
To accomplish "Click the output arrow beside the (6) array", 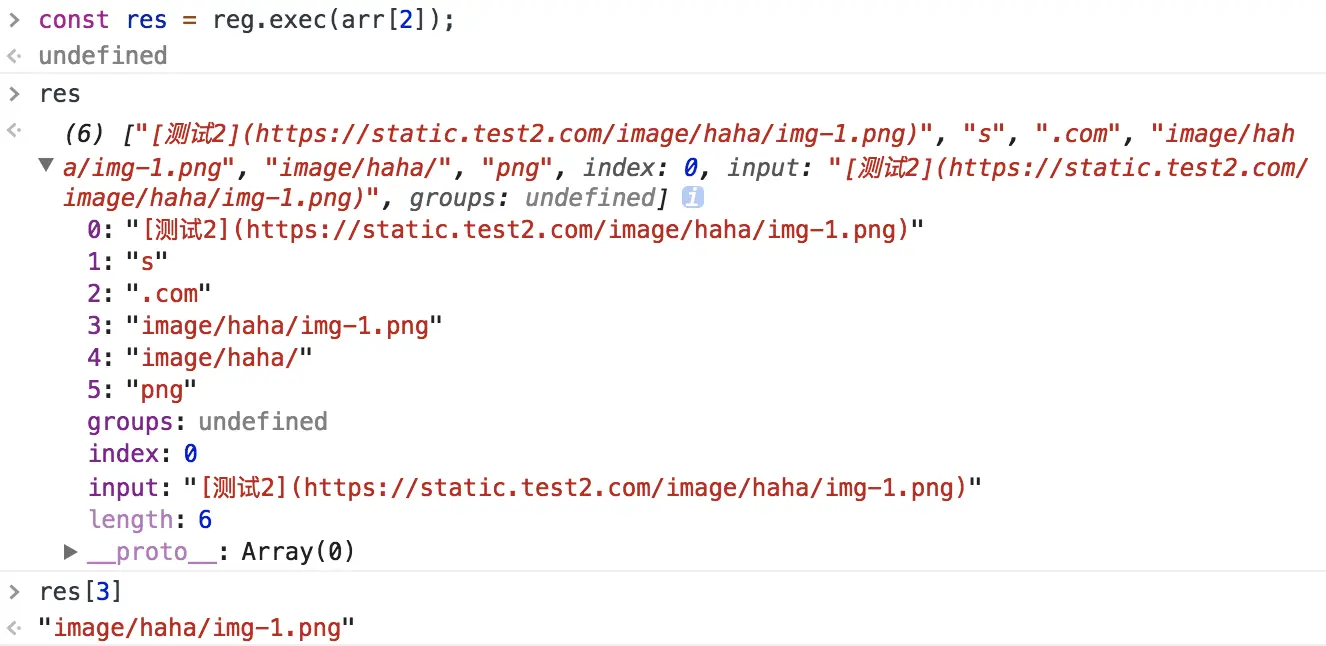I will (x=13, y=131).
